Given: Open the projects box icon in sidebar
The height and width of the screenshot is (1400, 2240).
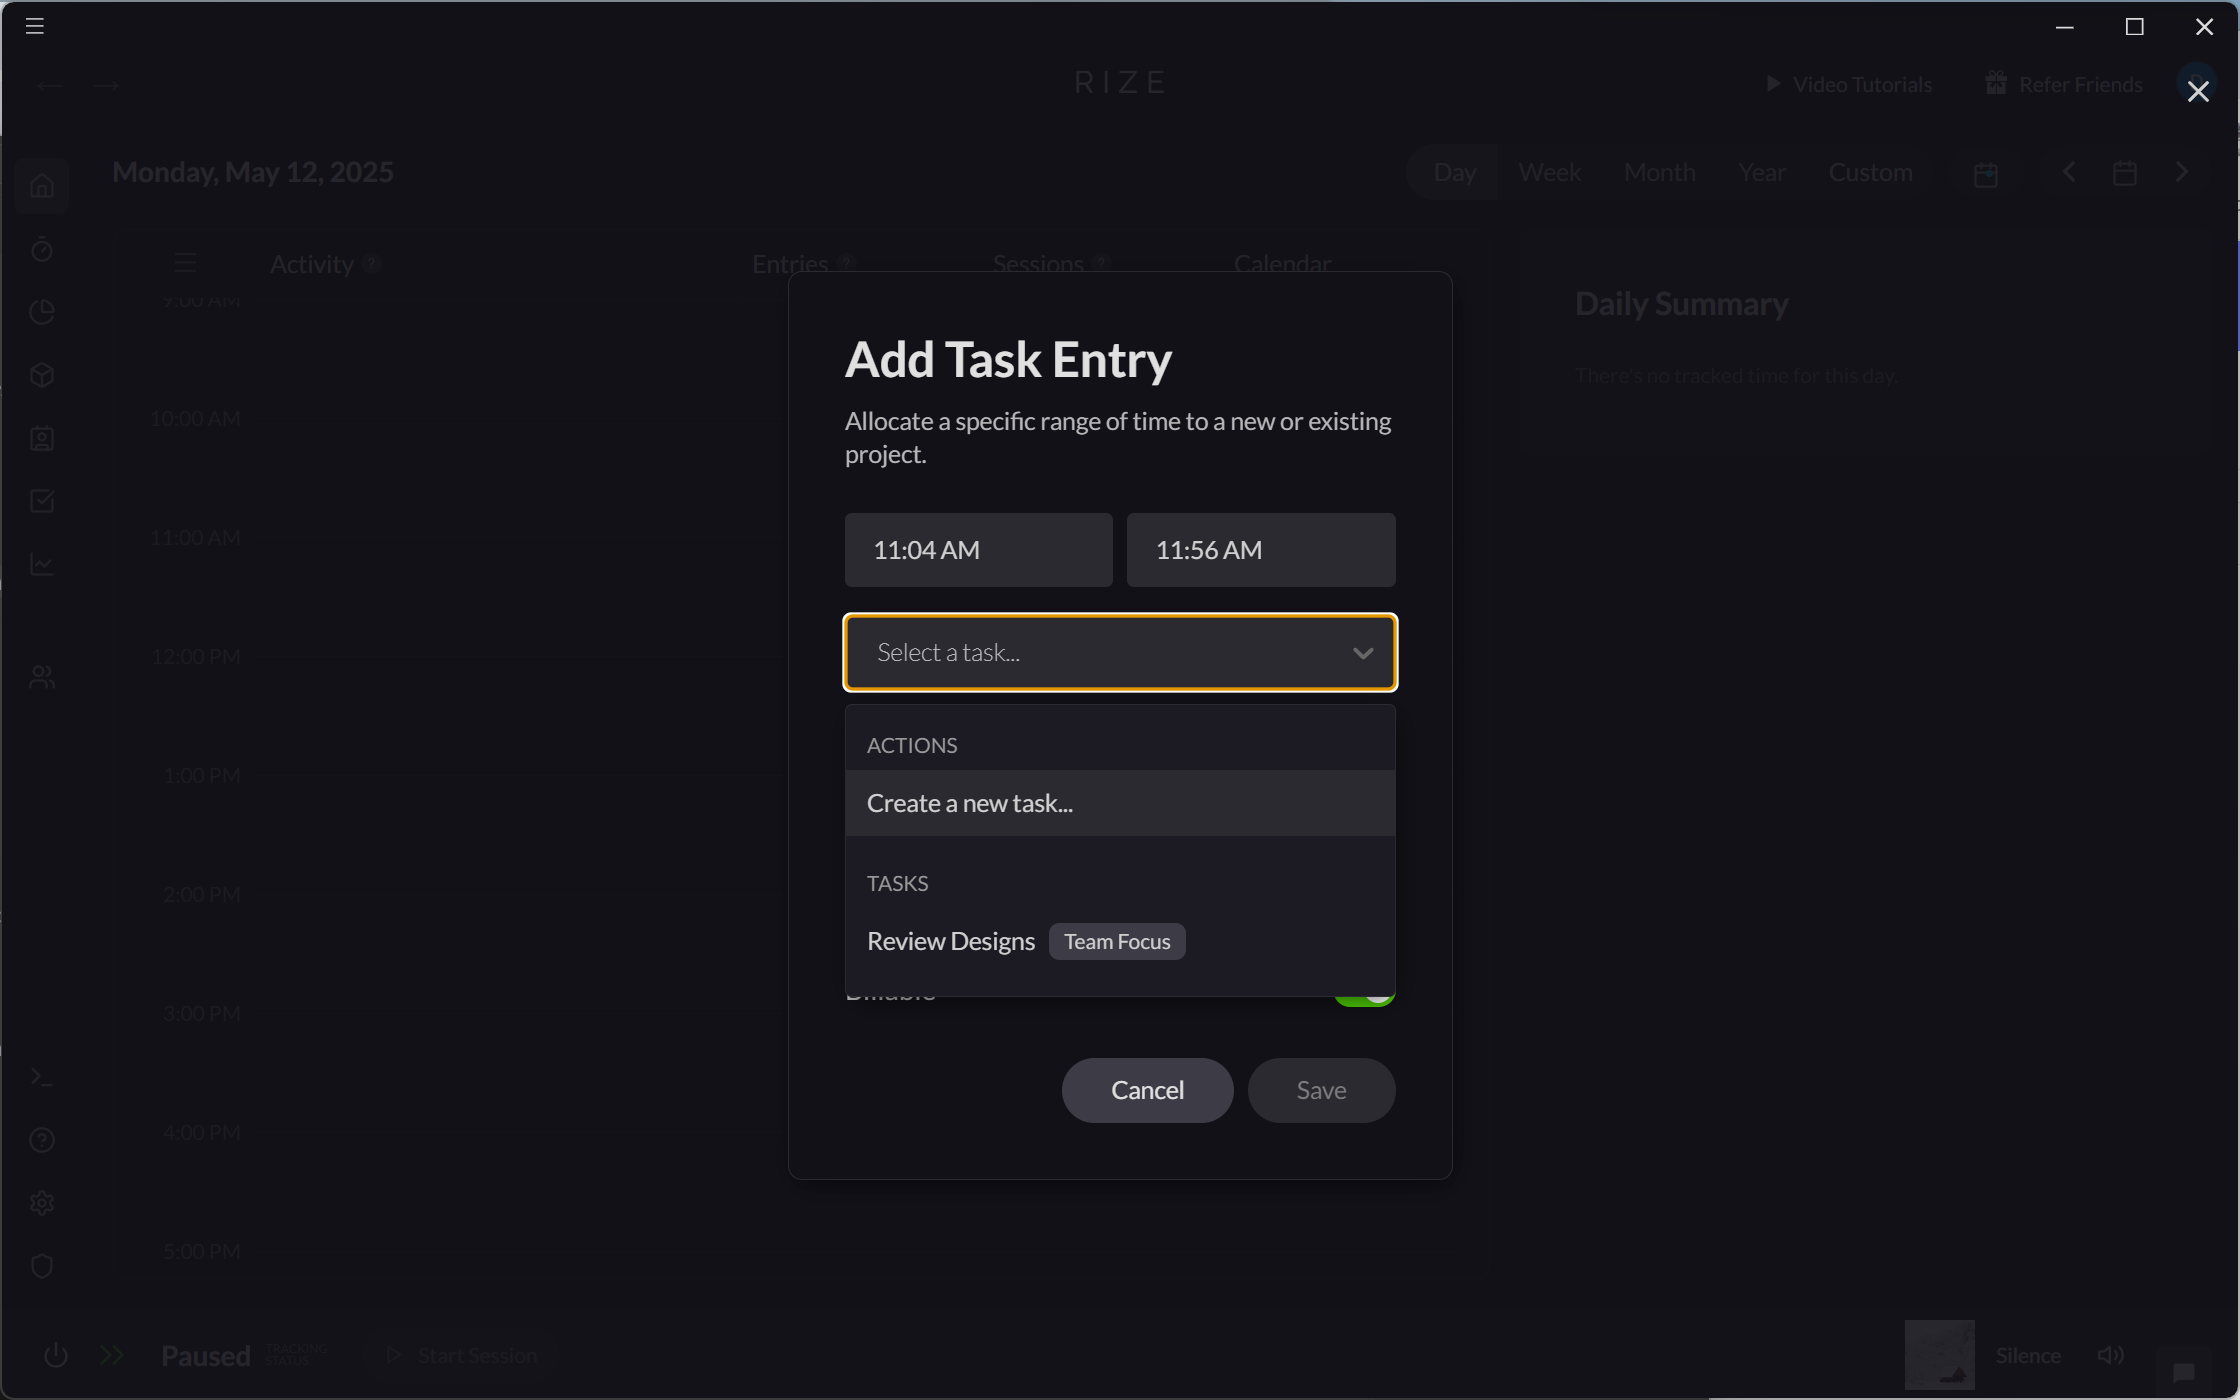Looking at the screenshot, I should click(42, 375).
